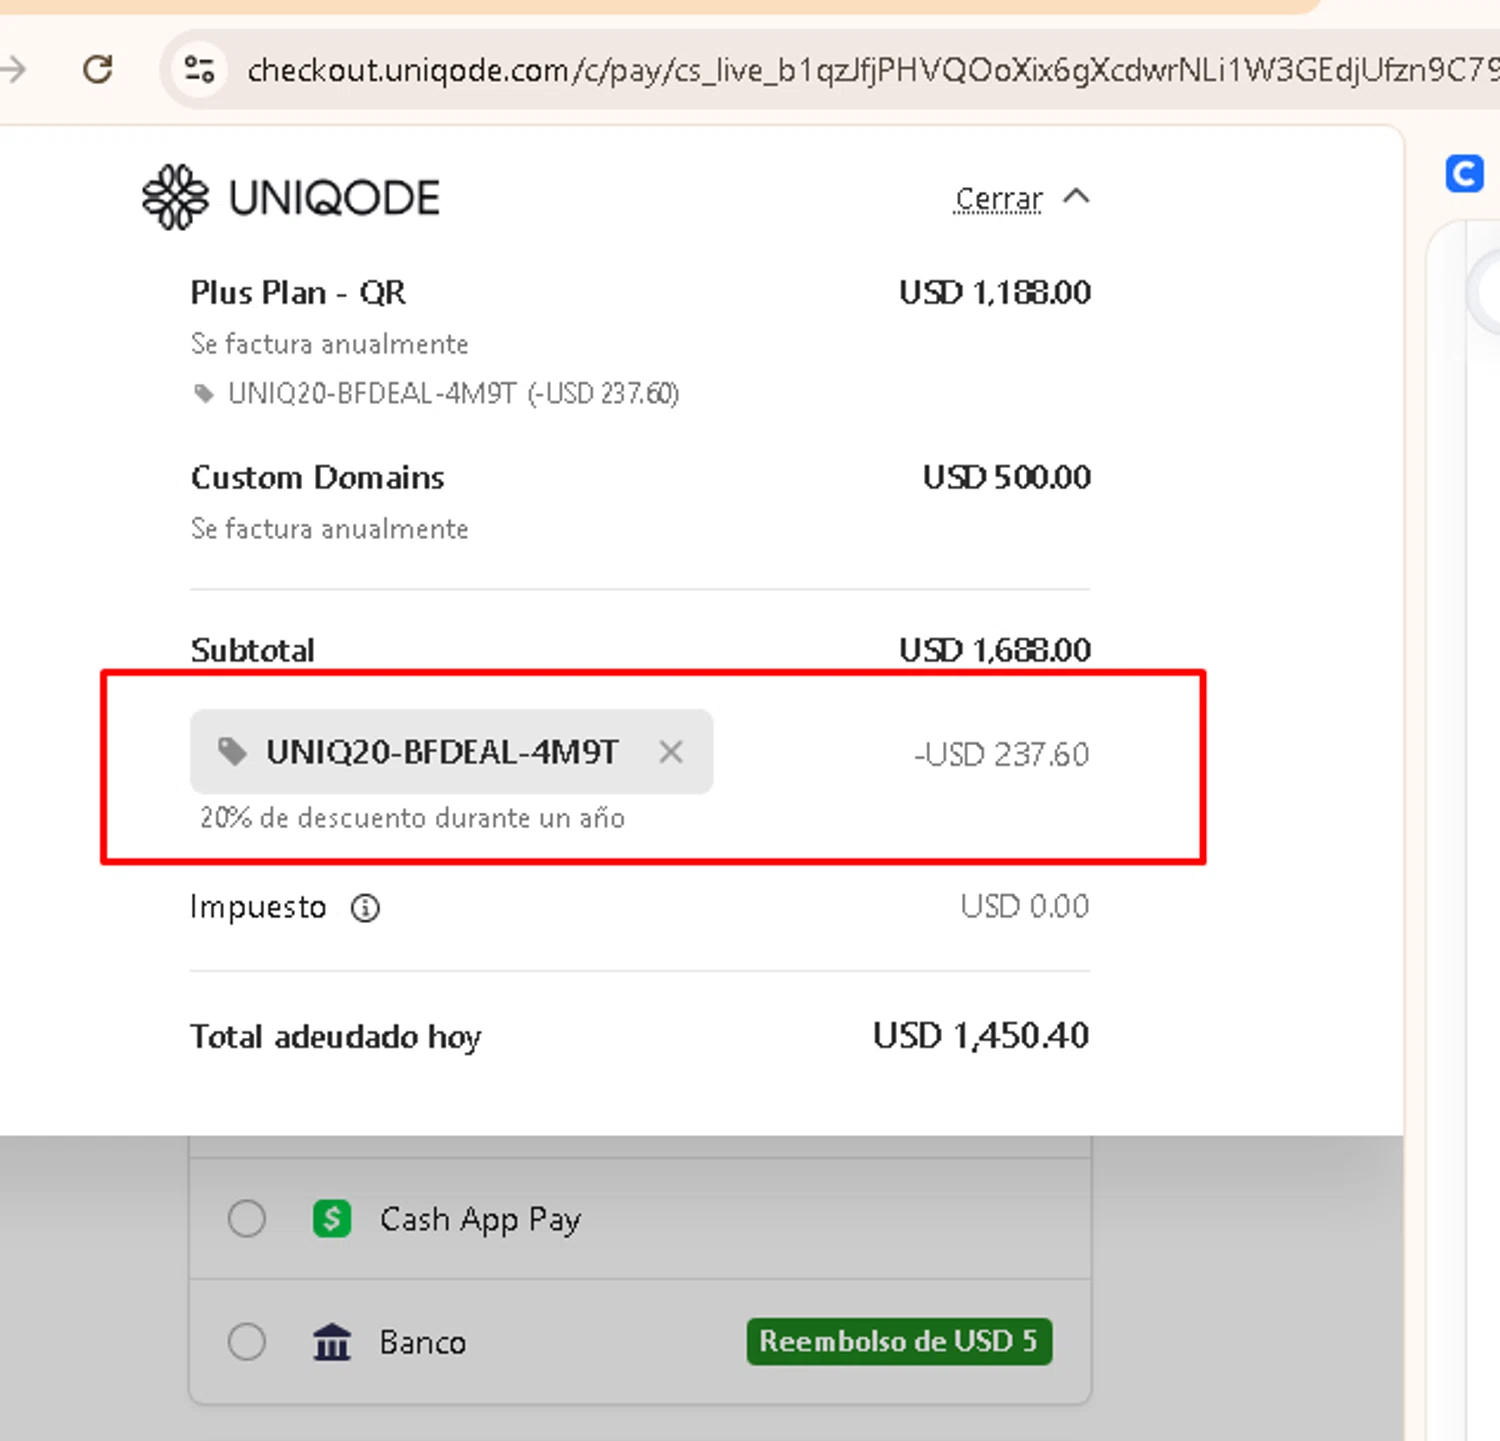Click the discount amount -USD 237.60
The width and height of the screenshot is (1500, 1441).
tap(1001, 754)
